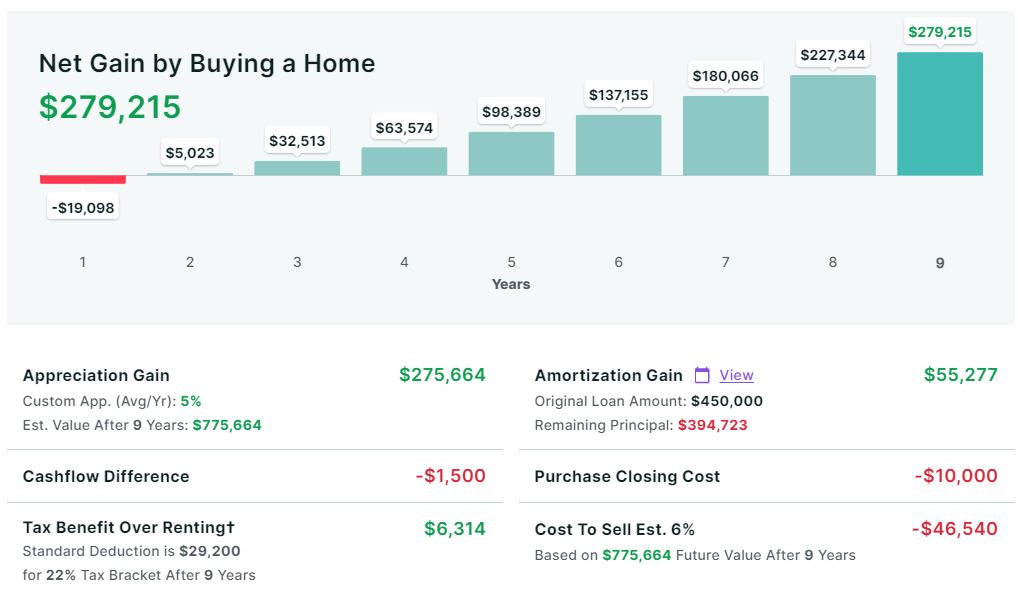1018x592 pixels.
Task: Click the amortization calendar icon
Action: point(702,375)
